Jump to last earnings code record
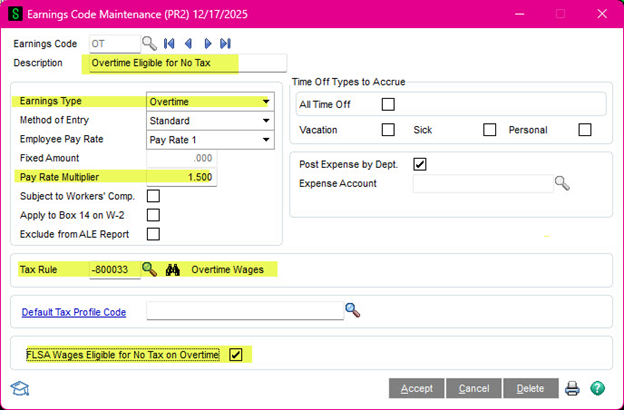The image size is (624, 410). coord(225,43)
